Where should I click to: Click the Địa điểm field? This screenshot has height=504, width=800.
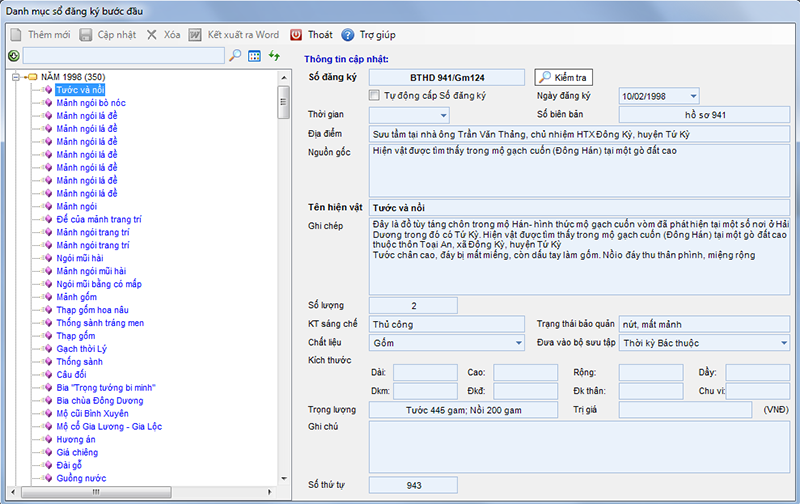coord(579,134)
